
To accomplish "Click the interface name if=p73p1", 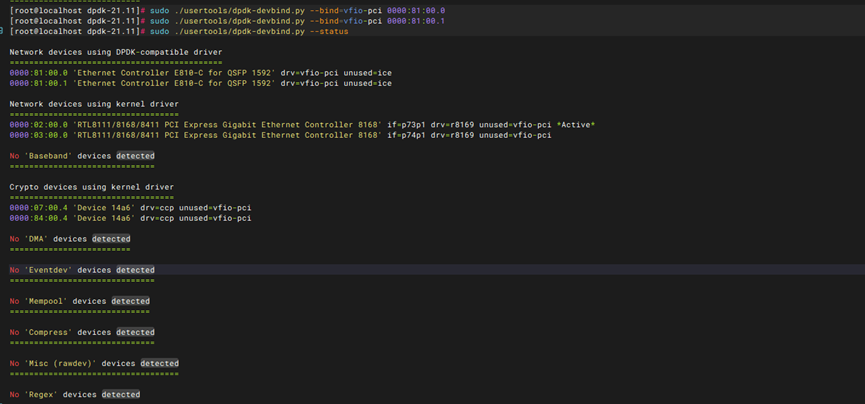I will coord(406,125).
